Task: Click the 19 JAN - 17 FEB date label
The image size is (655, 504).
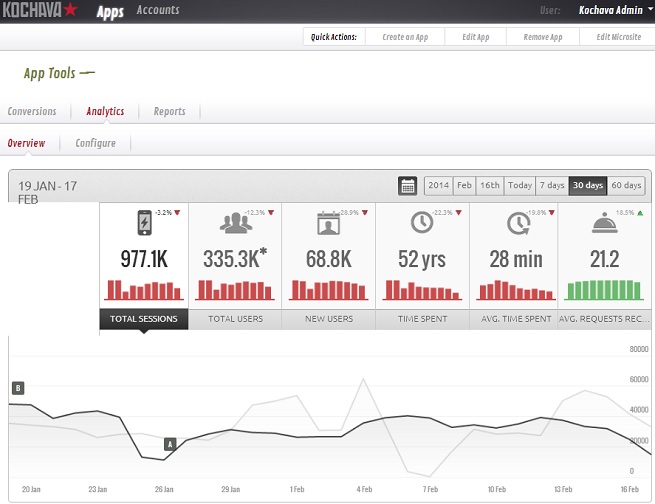Action: 47,192
